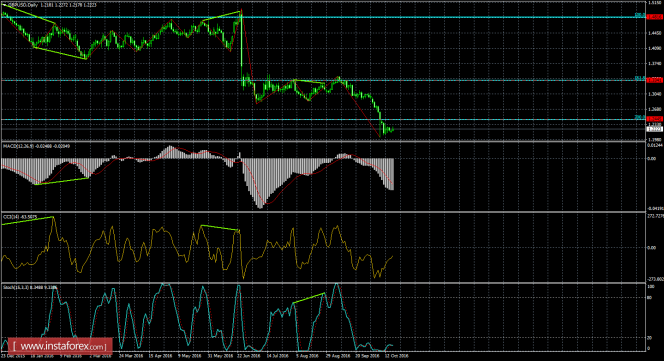This screenshot has width=664, height=361.
Task: Click the red price tag at 100.0 level
Action: click(655, 17)
